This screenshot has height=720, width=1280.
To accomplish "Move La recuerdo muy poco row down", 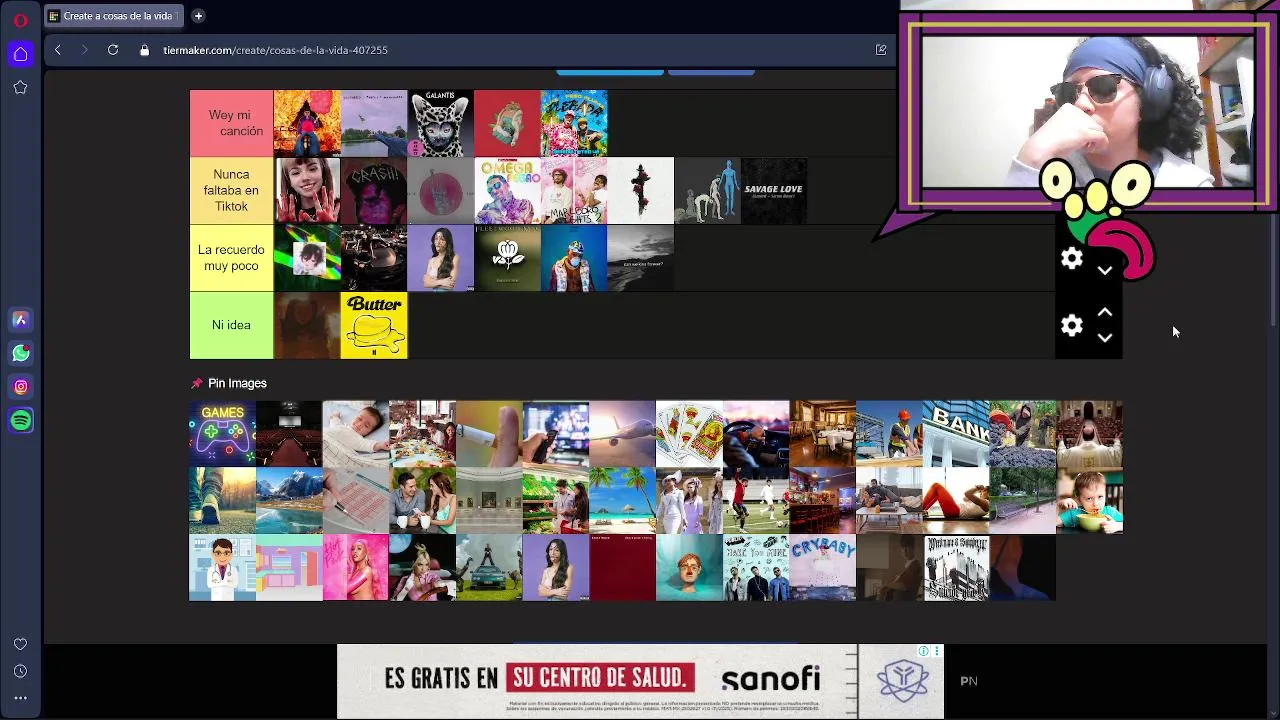I will 1105,271.
